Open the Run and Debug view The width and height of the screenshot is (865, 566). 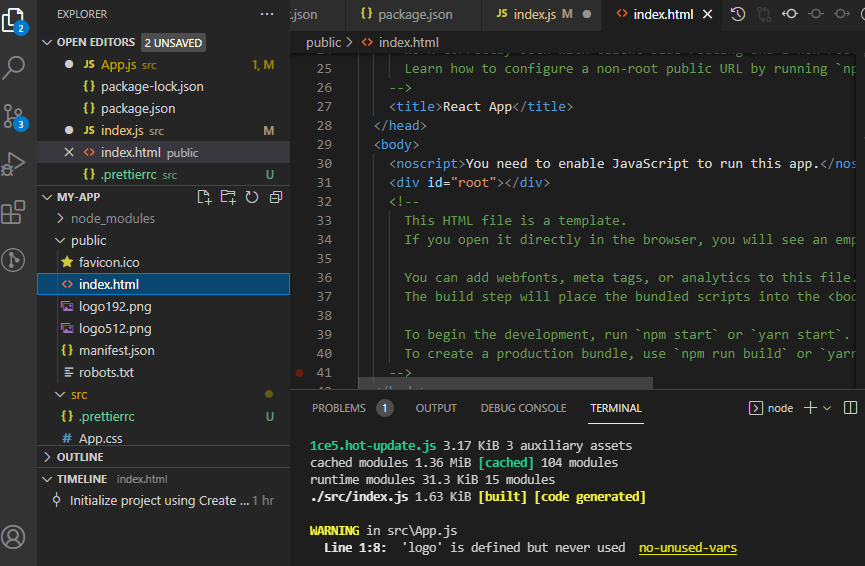pos(14,164)
